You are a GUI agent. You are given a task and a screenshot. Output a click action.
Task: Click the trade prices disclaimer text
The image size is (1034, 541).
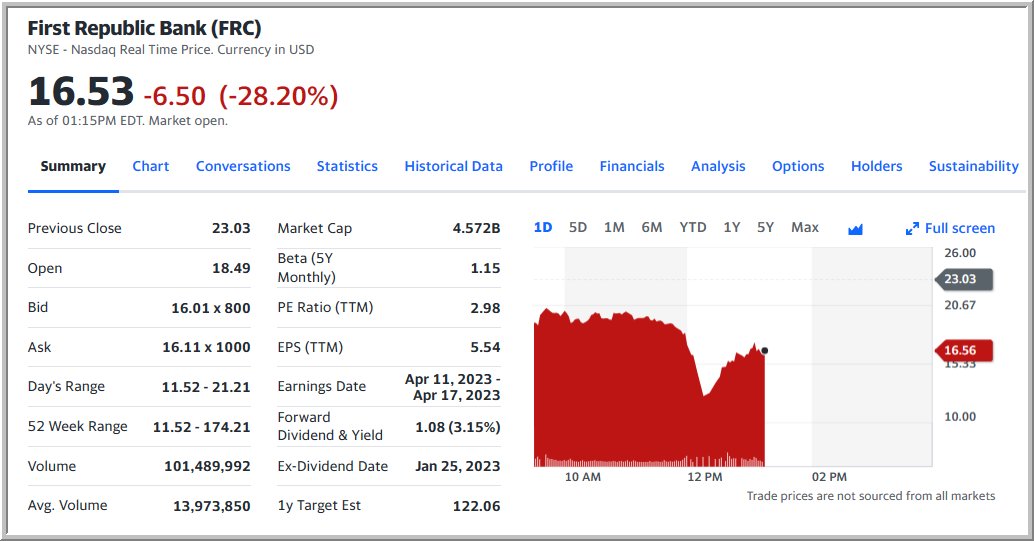871,496
